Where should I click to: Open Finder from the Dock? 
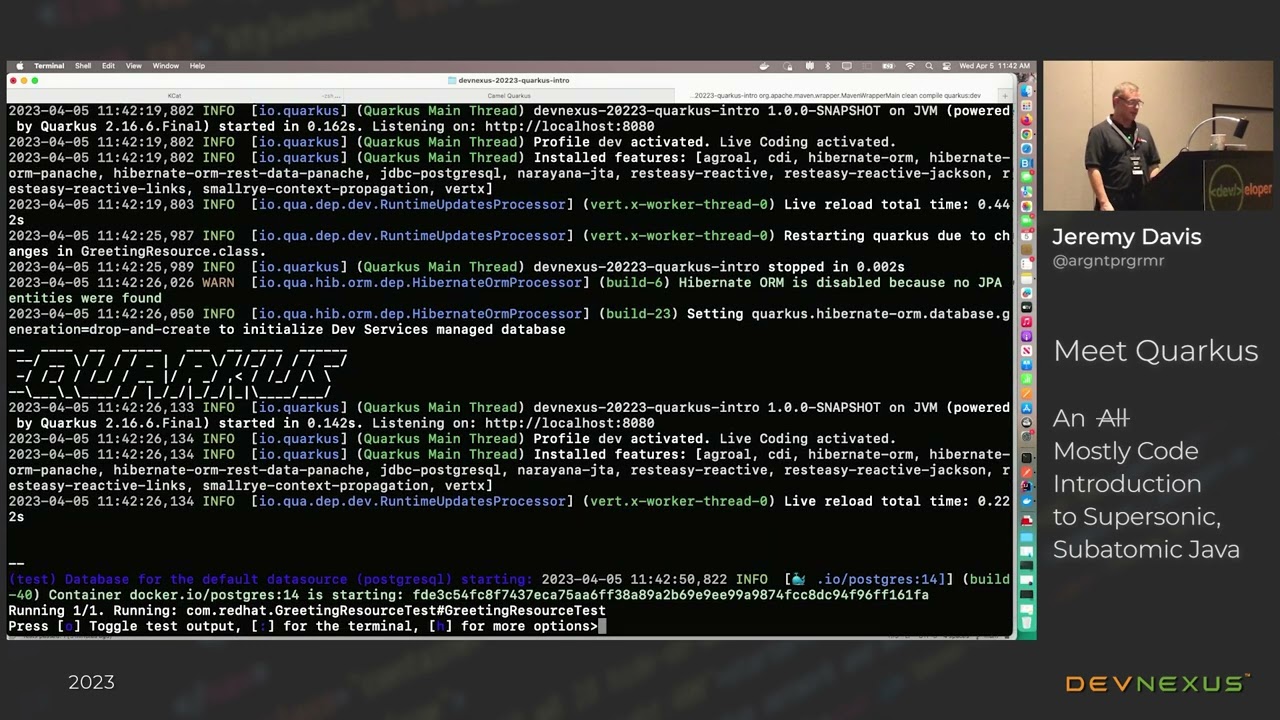[x=1026, y=91]
